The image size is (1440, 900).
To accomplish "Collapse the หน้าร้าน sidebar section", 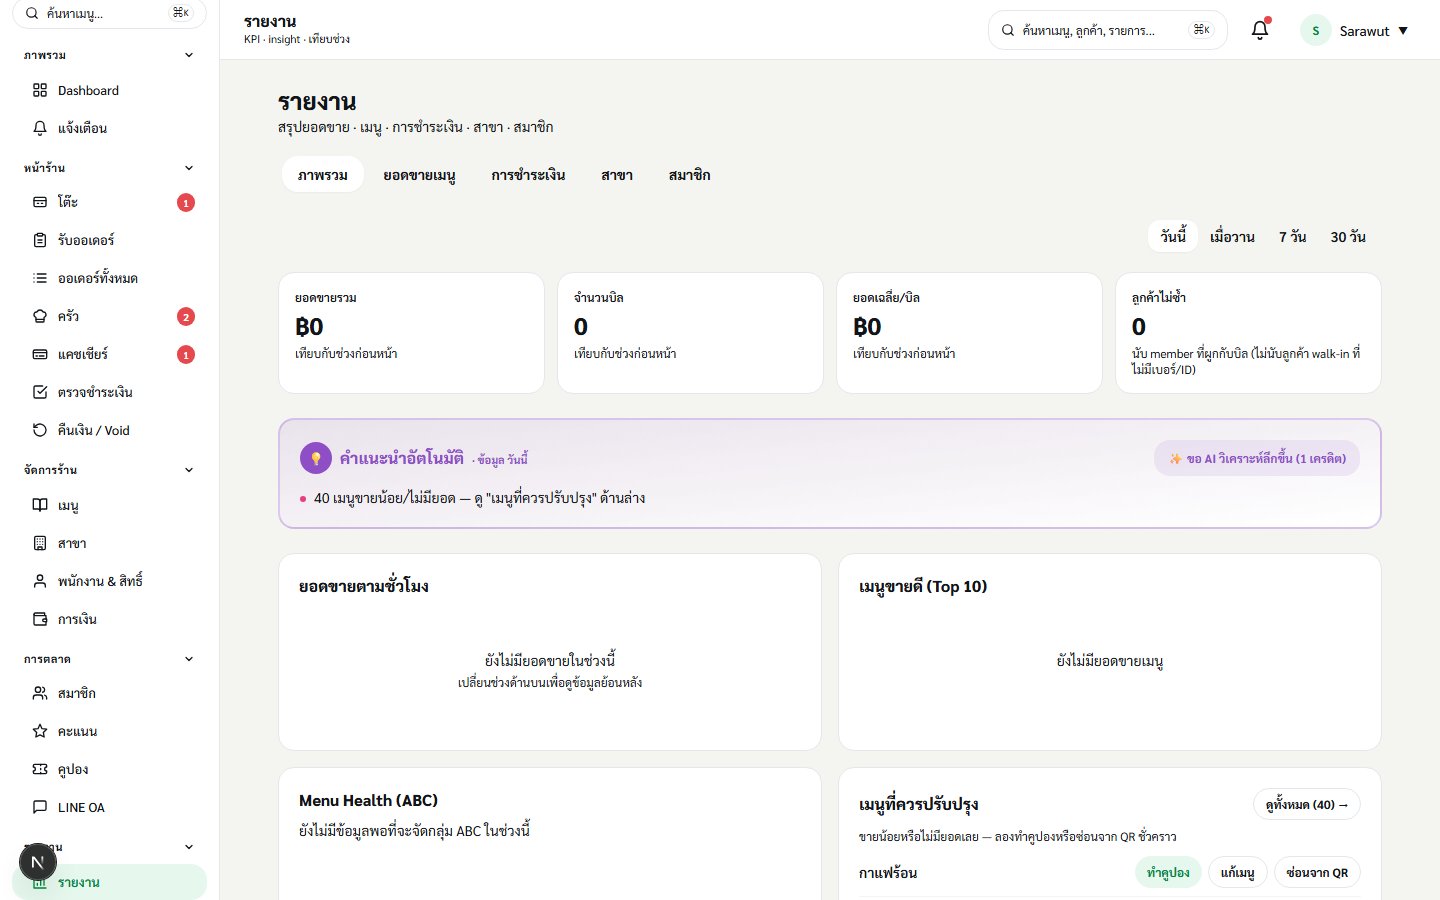I will coord(189,168).
